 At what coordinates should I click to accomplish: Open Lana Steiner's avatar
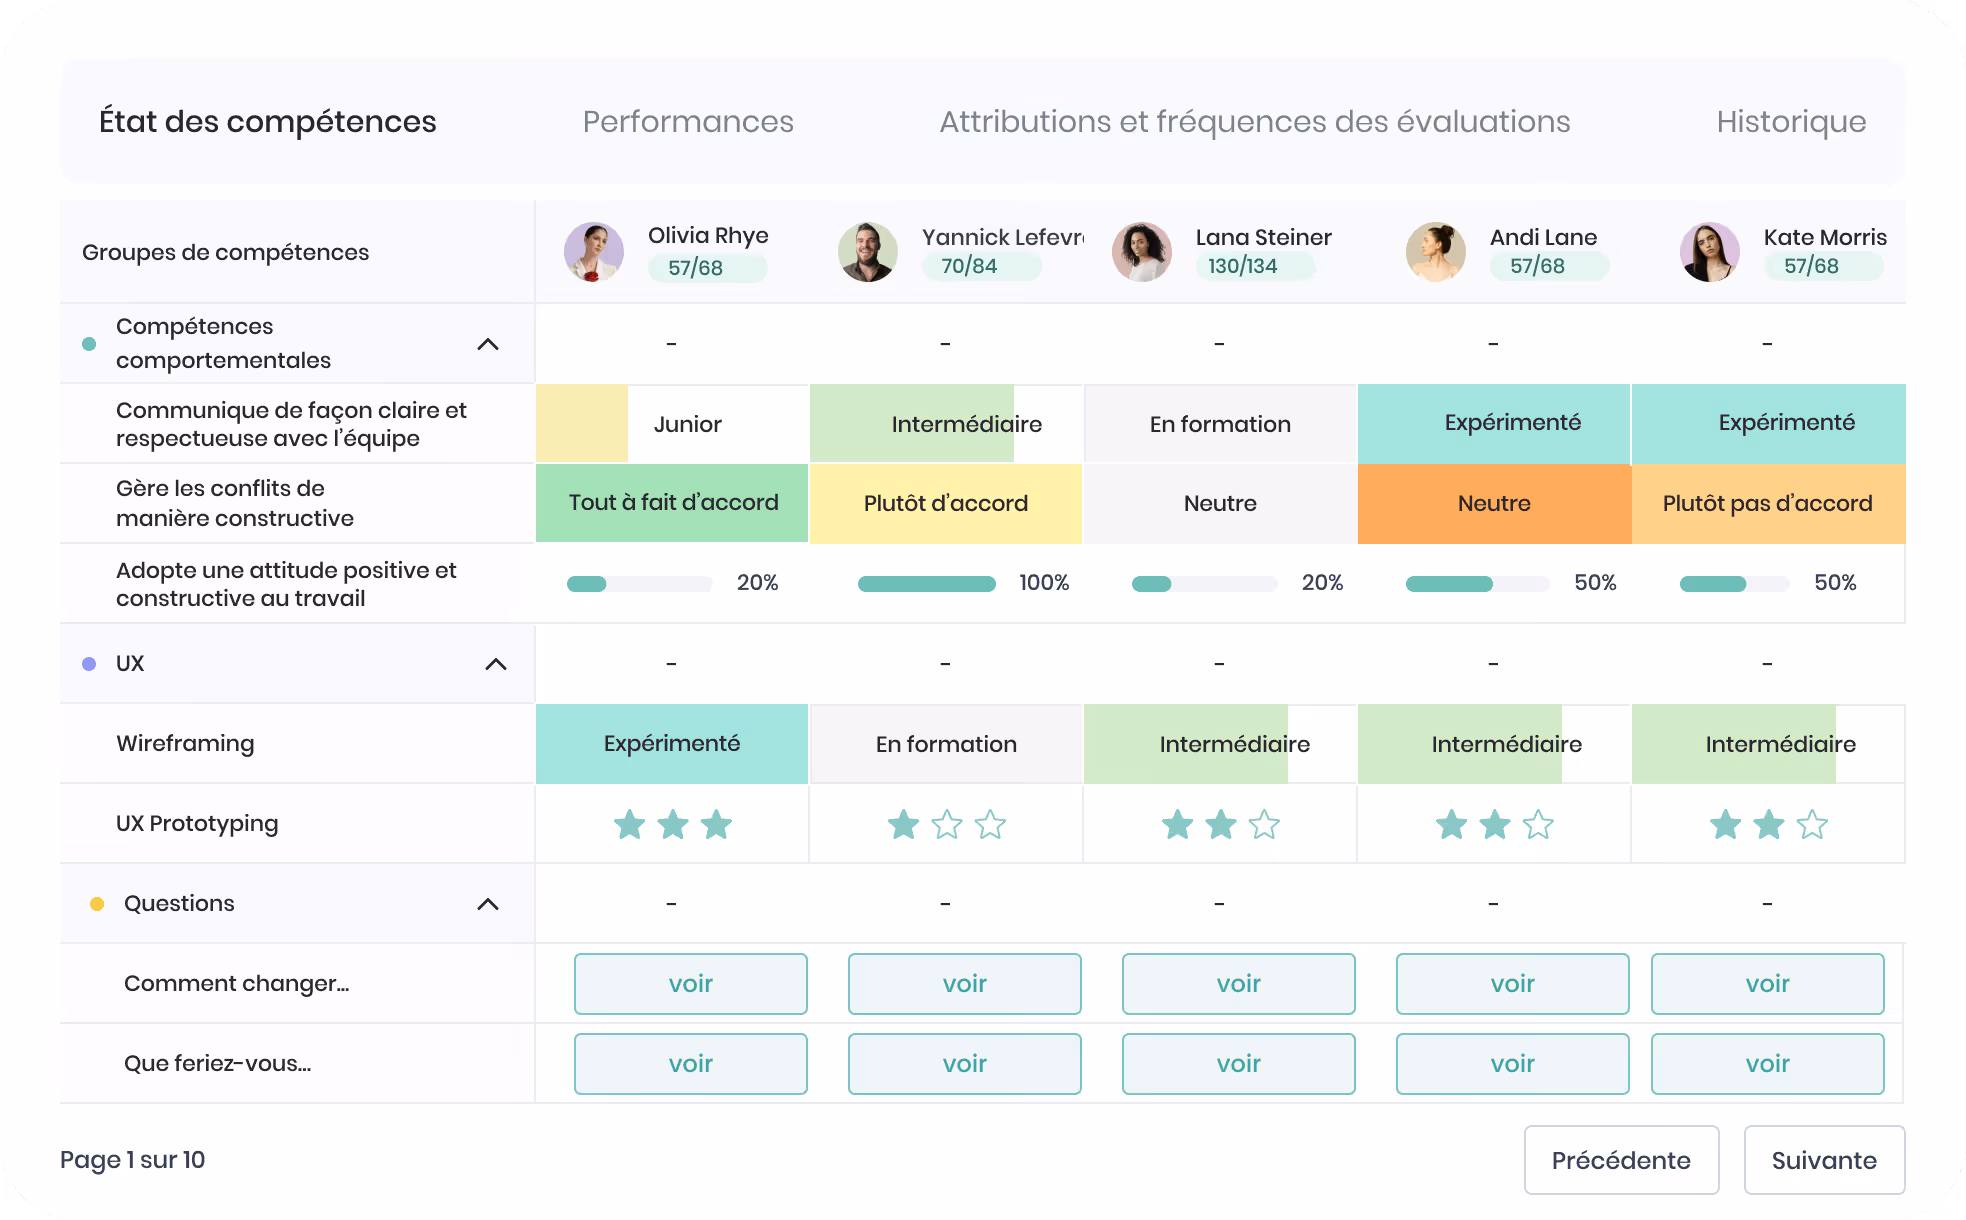pos(1142,252)
